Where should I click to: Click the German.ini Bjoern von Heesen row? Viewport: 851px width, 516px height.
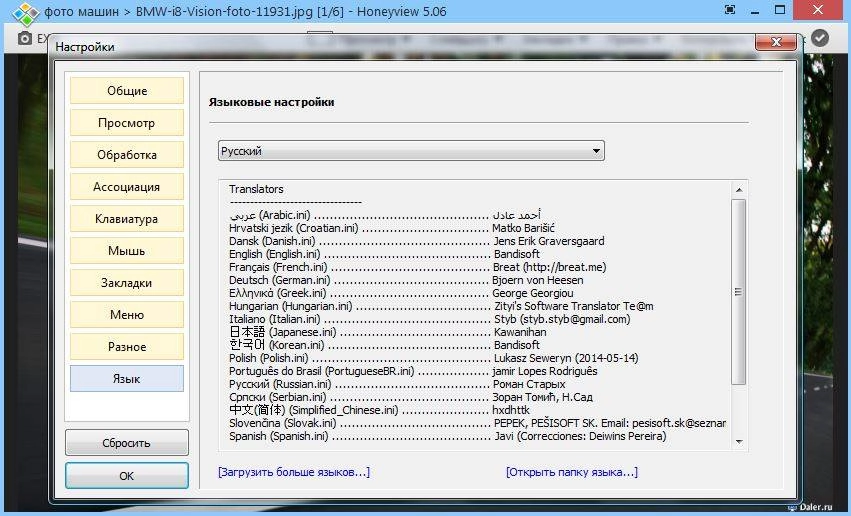click(x=406, y=280)
